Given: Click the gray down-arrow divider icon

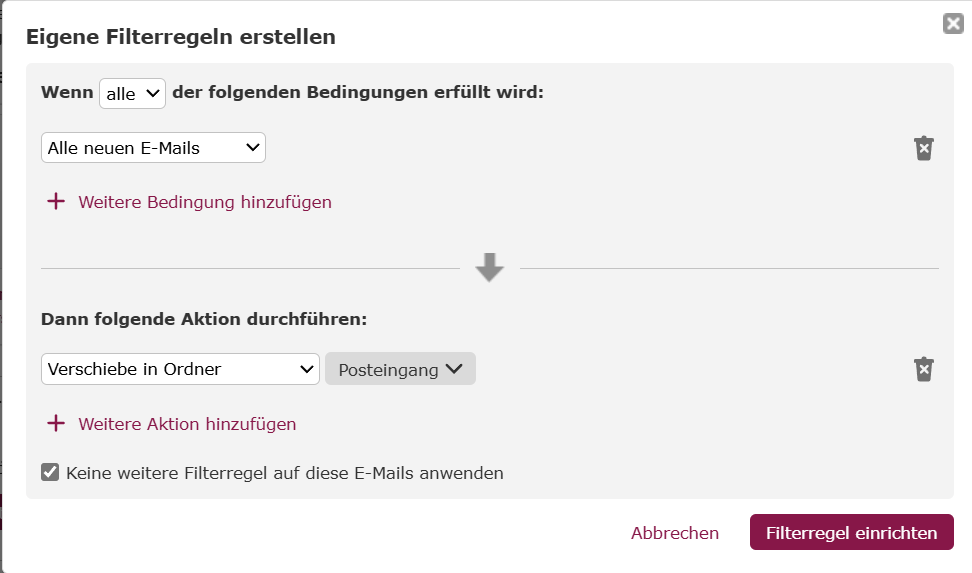Looking at the screenshot, I should [489, 268].
